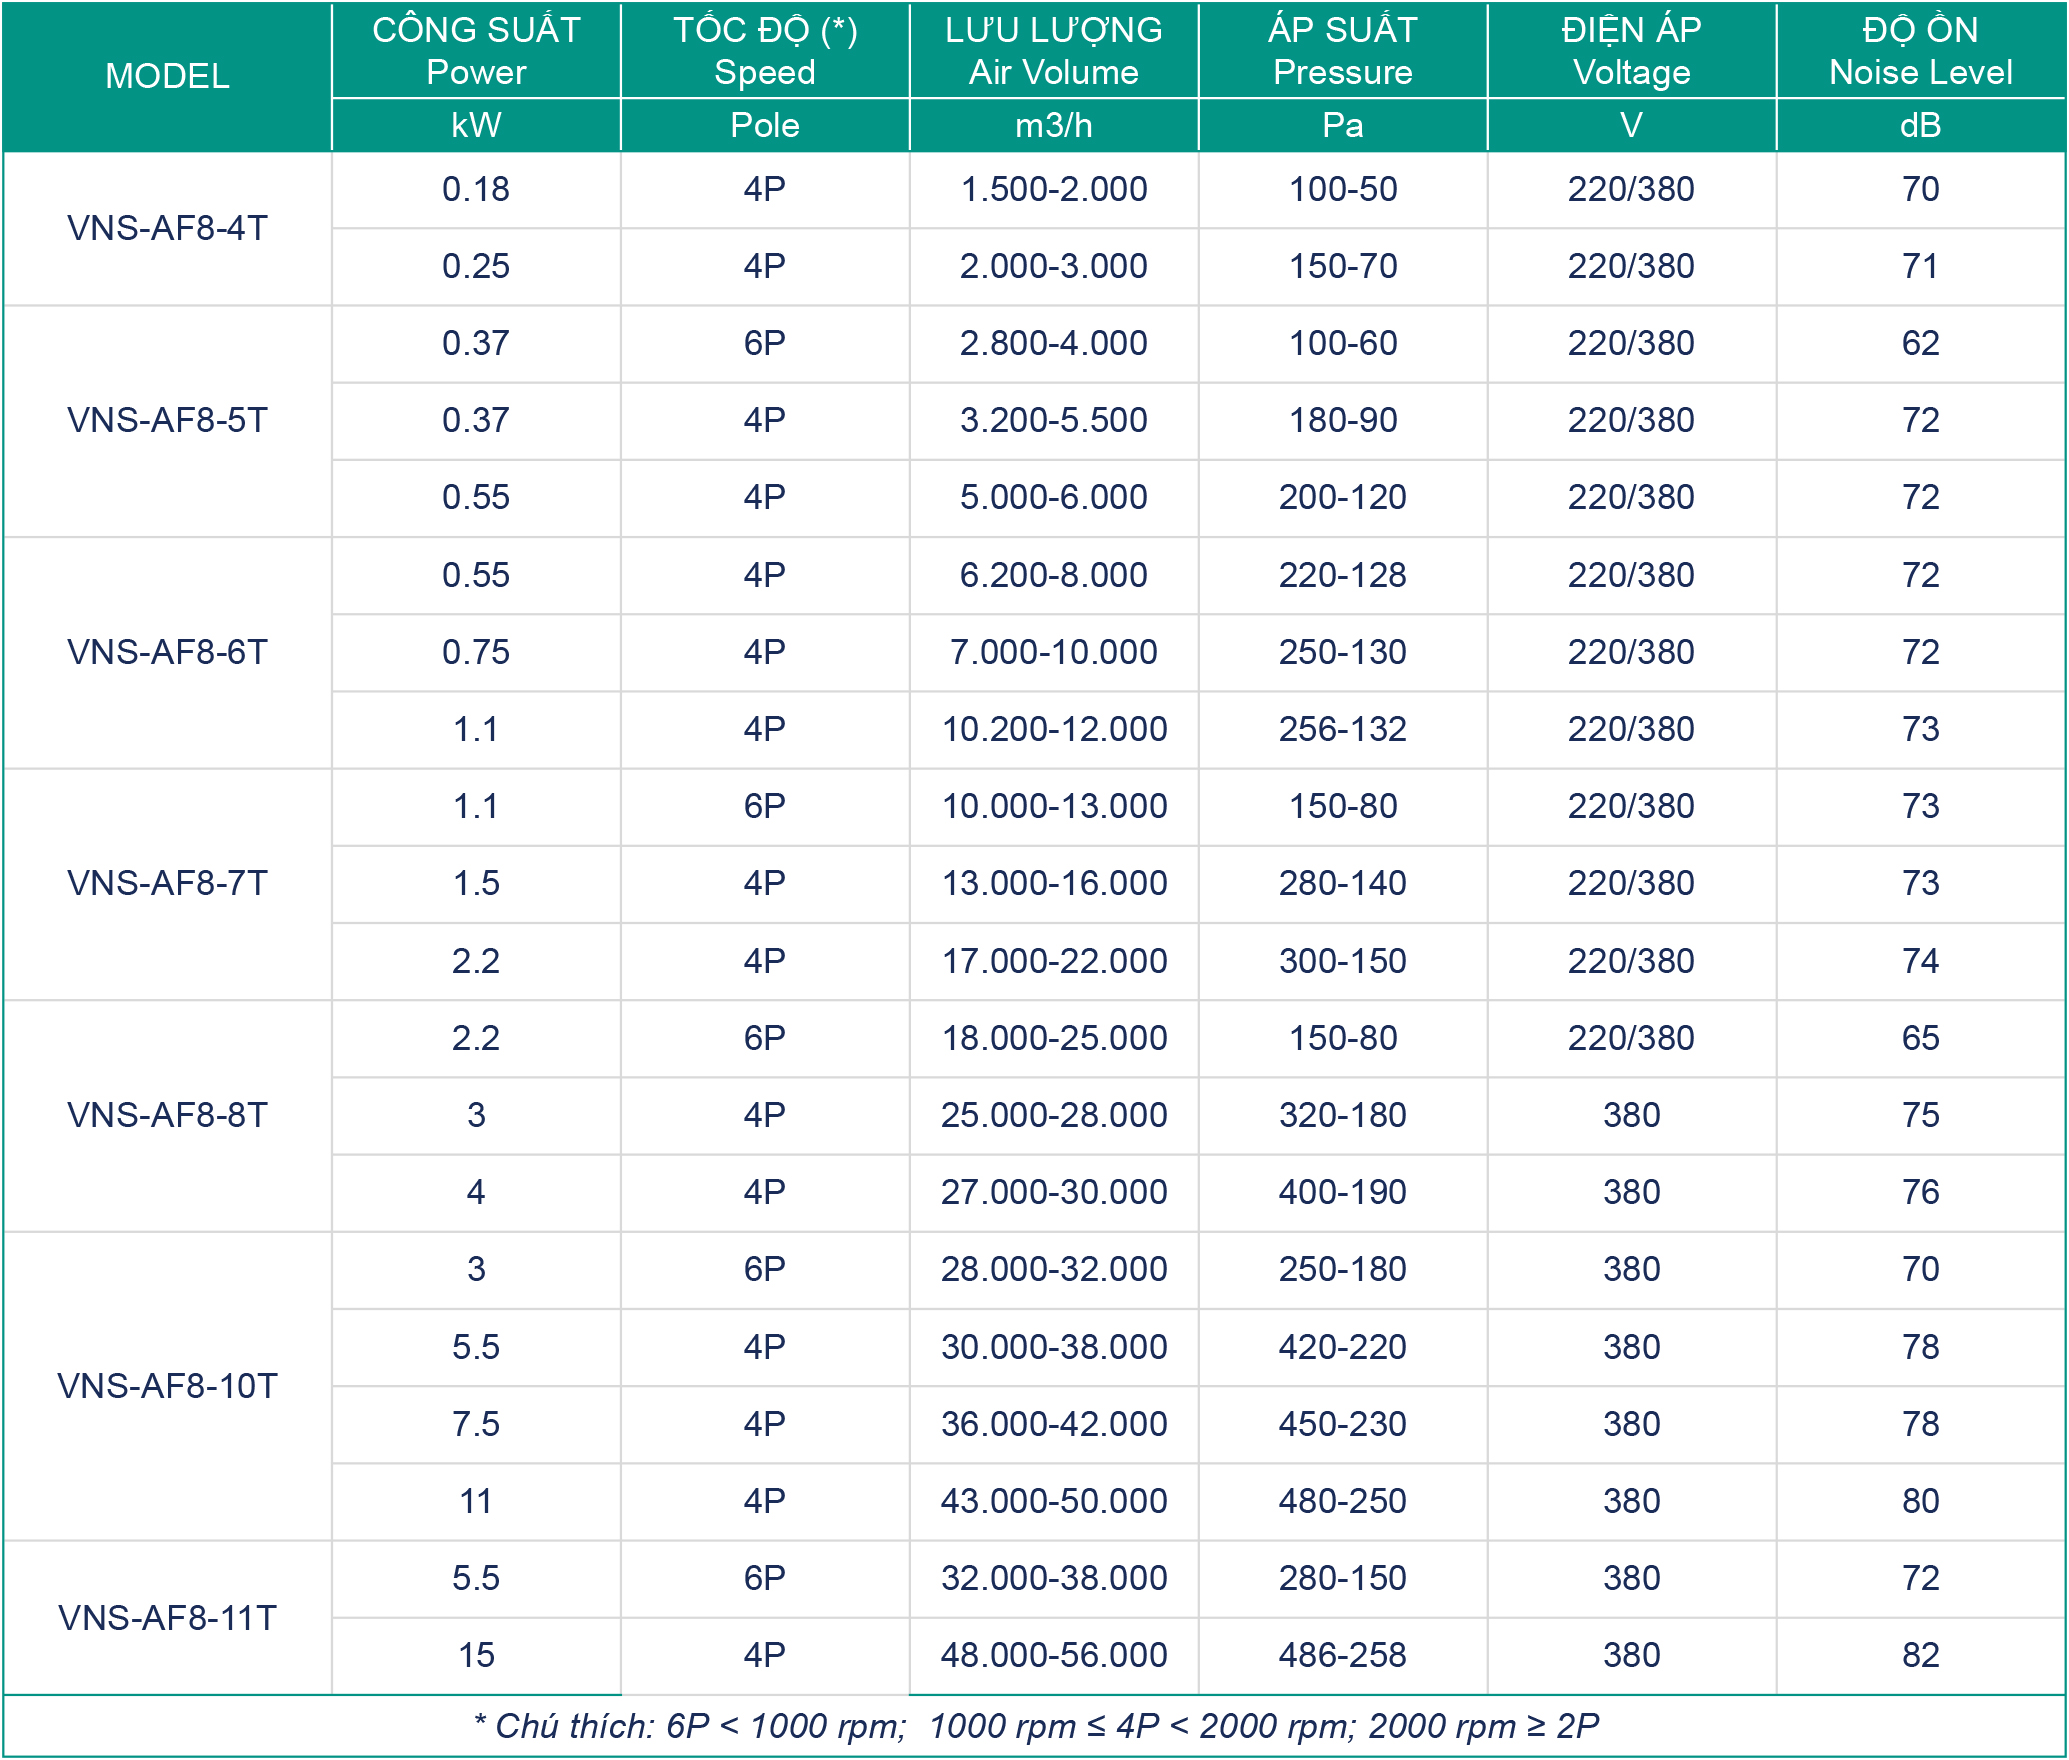
Task: Select air volume 2.000-3.000 cell
Action: 1054,266
